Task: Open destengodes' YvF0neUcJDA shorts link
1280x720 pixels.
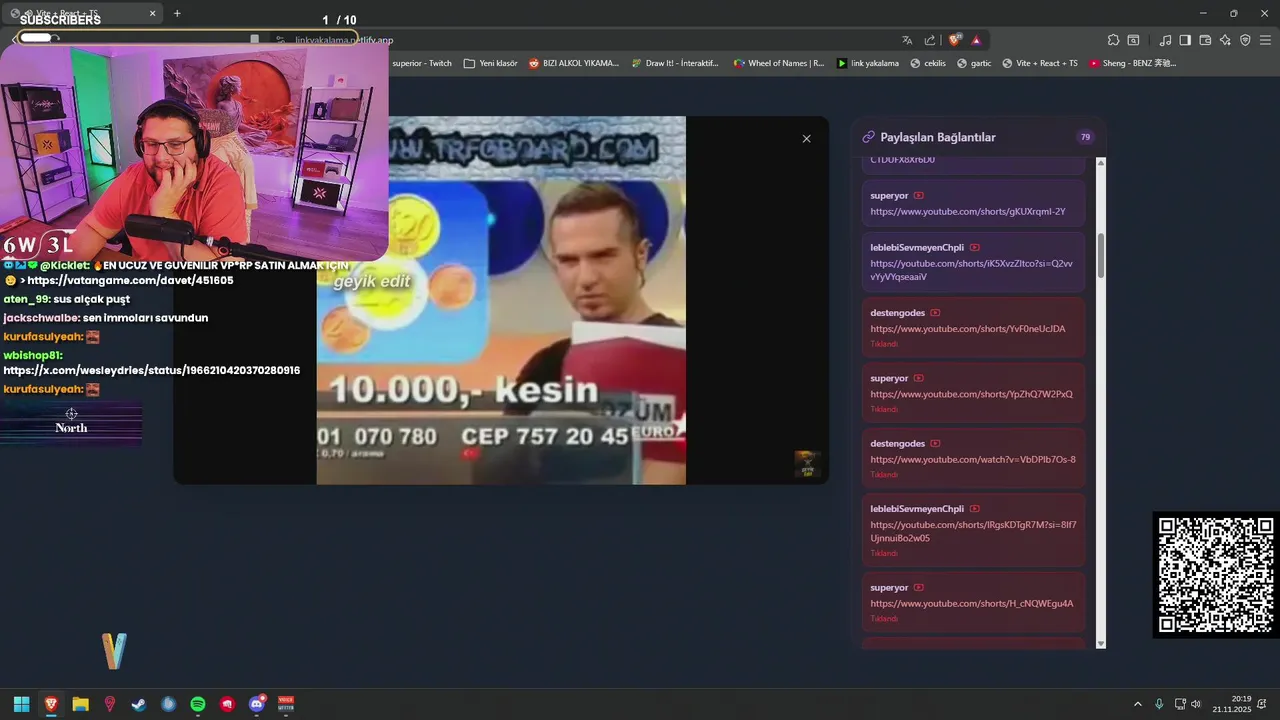Action: pos(967,329)
